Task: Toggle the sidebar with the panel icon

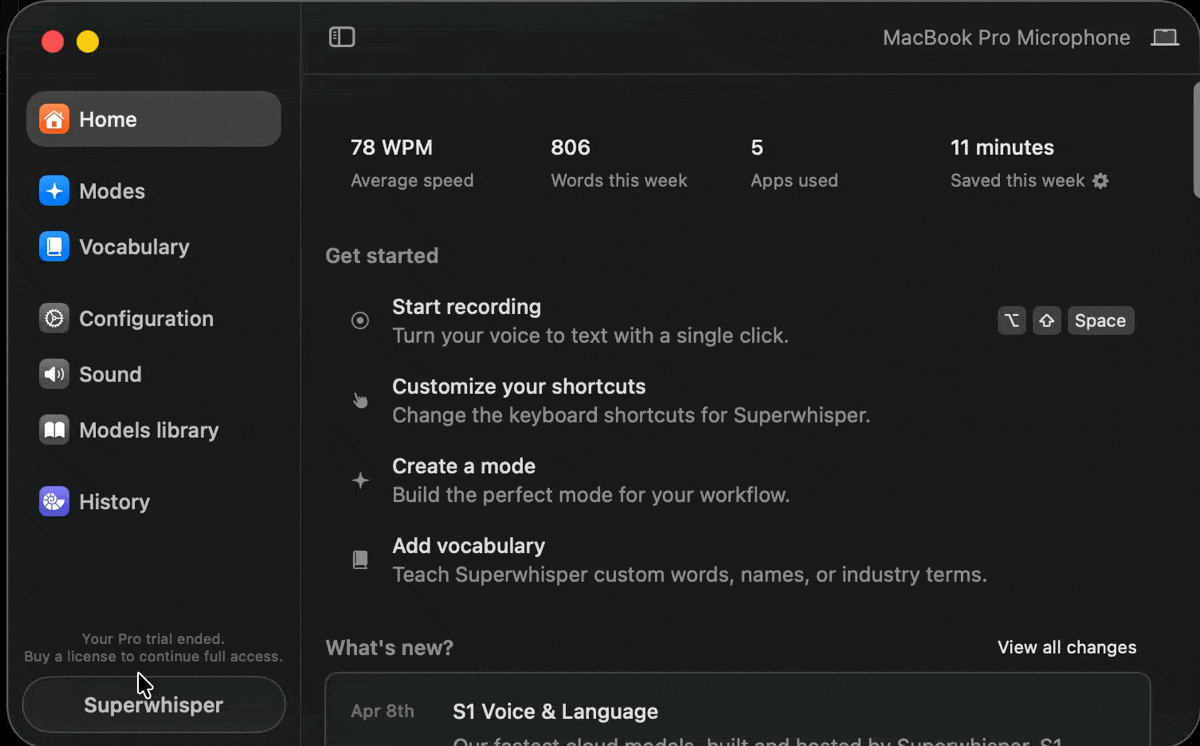Action: pyautogui.click(x=342, y=37)
